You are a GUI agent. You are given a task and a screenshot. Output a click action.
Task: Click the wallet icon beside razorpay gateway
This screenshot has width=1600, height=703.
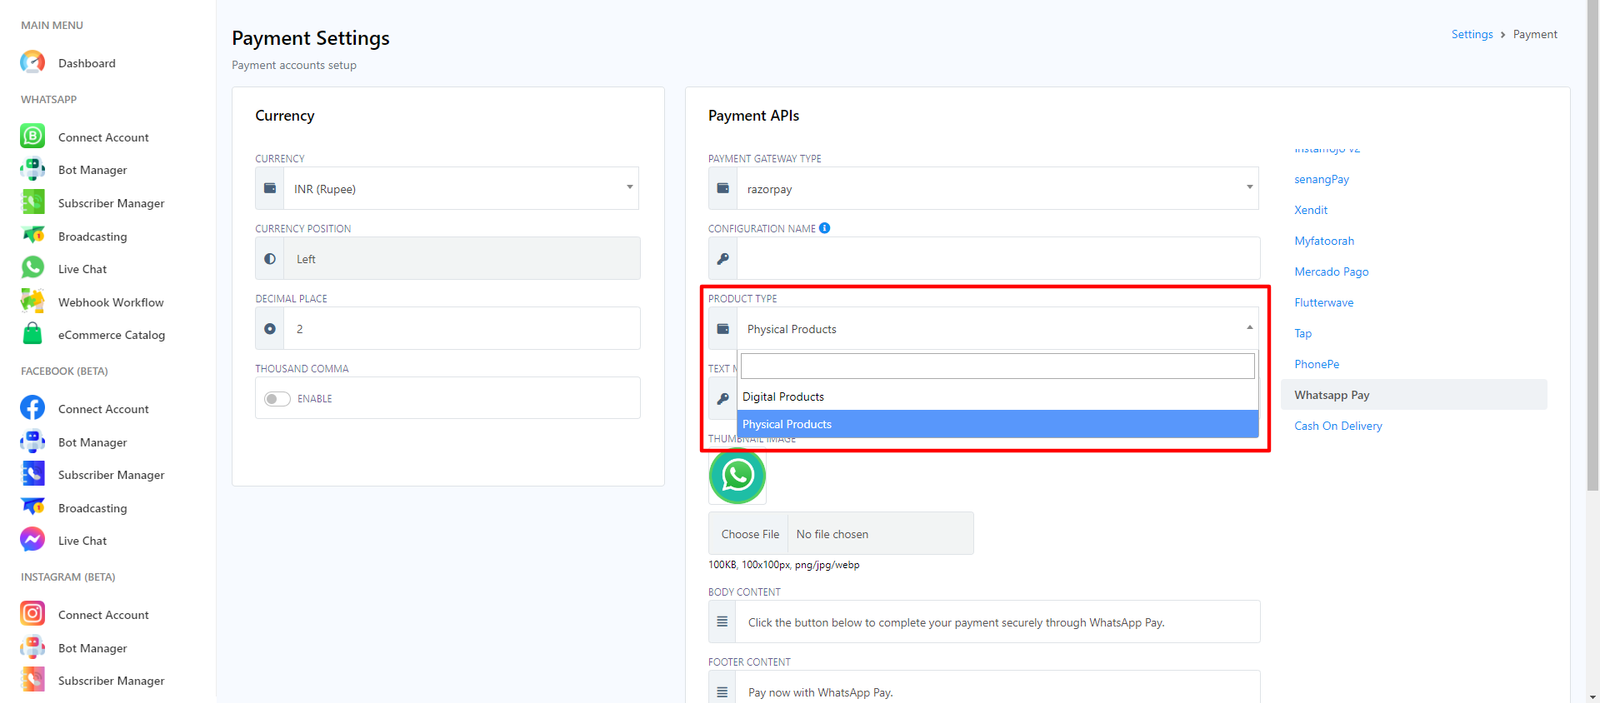pyautogui.click(x=723, y=188)
